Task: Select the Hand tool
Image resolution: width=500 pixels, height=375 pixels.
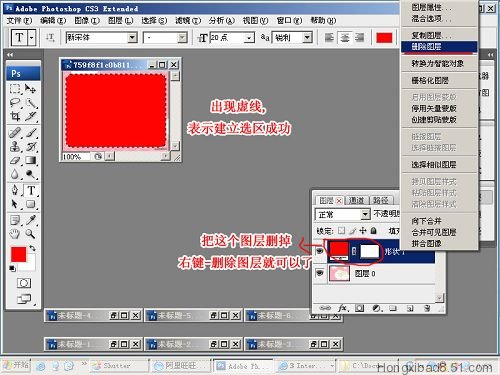Action: [15, 234]
